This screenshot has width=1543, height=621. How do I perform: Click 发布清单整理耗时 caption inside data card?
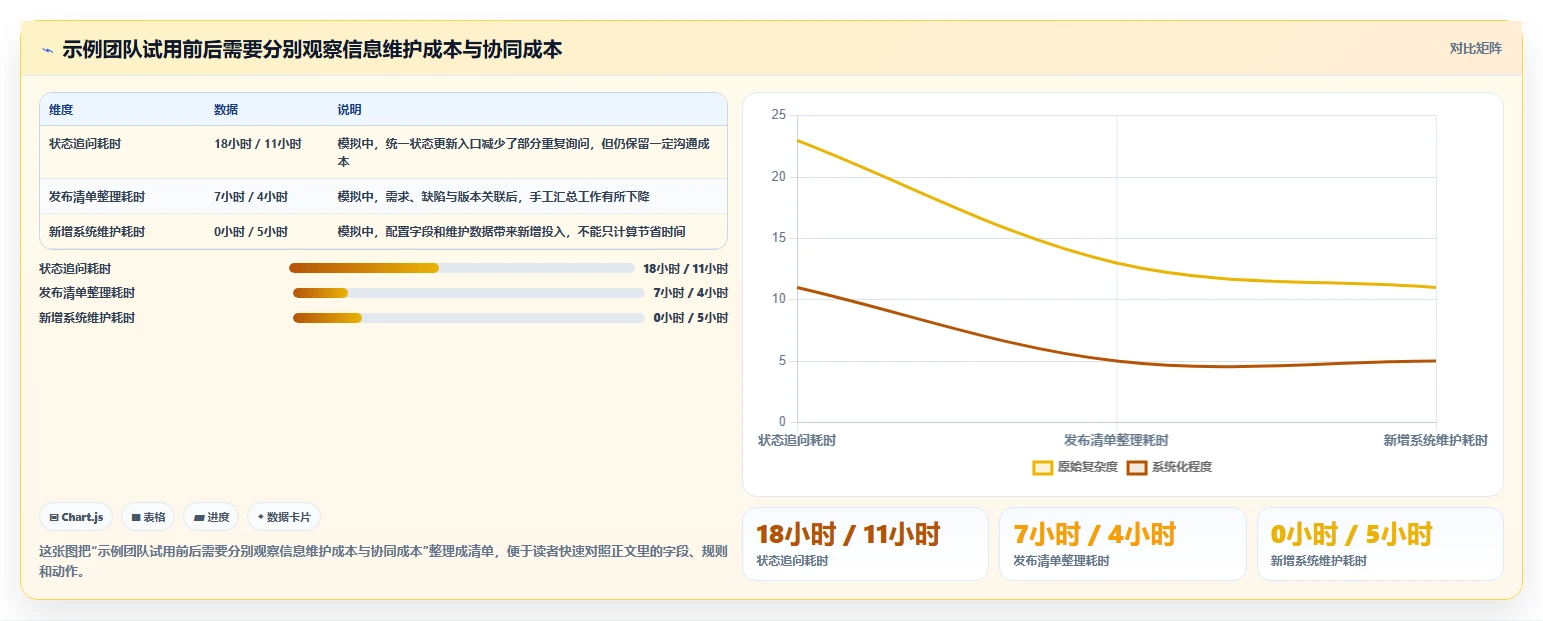(x=1061, y=561)
